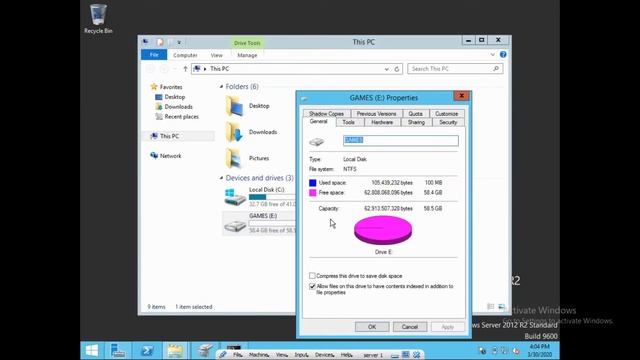Open the VirtualBox Devices menu
The width and height of the screenshot is (640, 360).
[324, 355]
